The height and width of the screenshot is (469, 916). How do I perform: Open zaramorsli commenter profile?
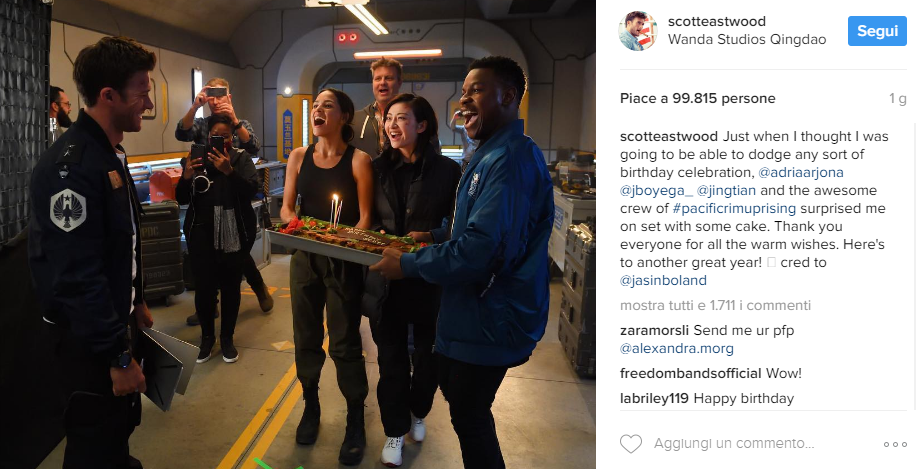pyautogui.click(x=655, y=331)
